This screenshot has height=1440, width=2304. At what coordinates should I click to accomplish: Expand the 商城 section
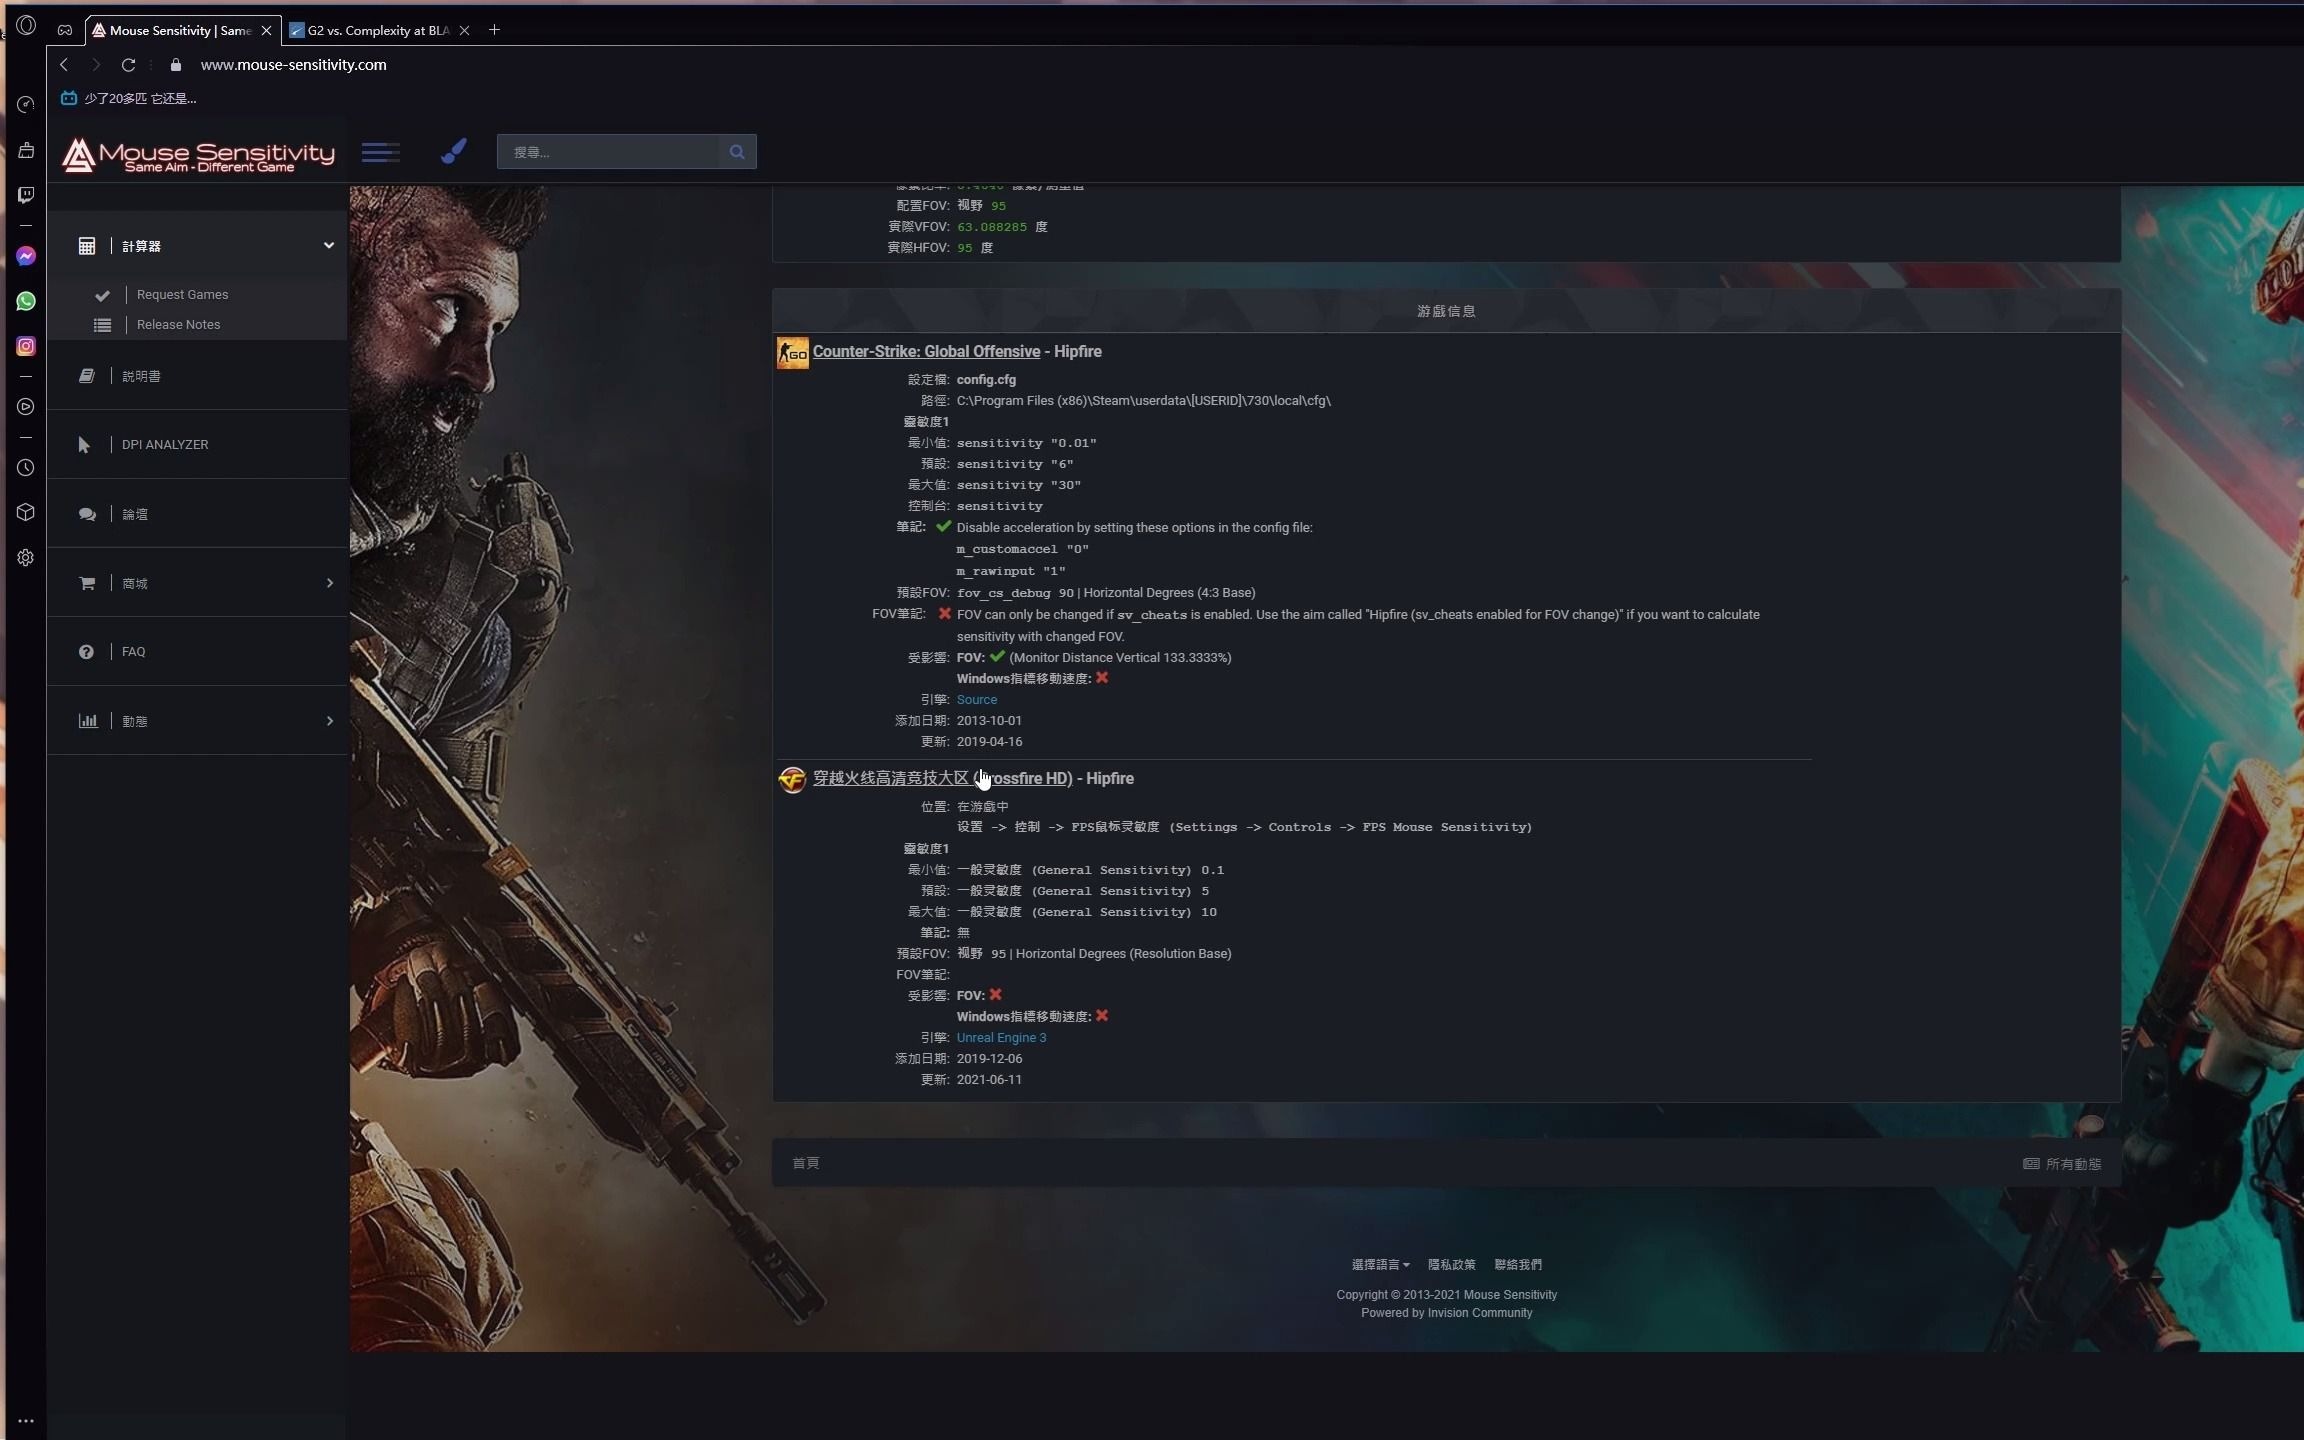[328, 583]
